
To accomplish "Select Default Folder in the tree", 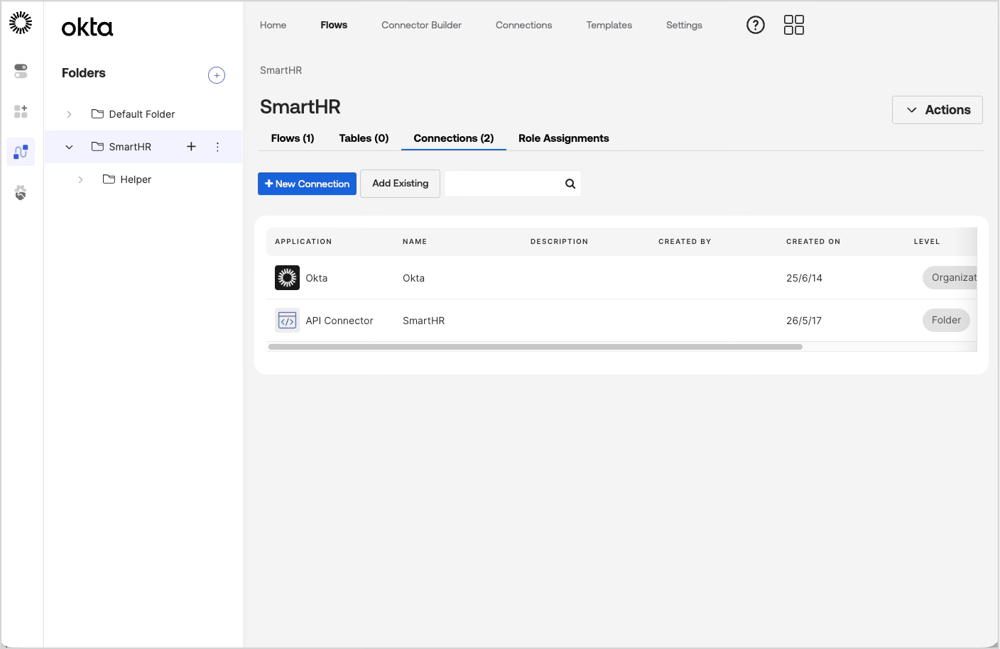I will [142, 114].
